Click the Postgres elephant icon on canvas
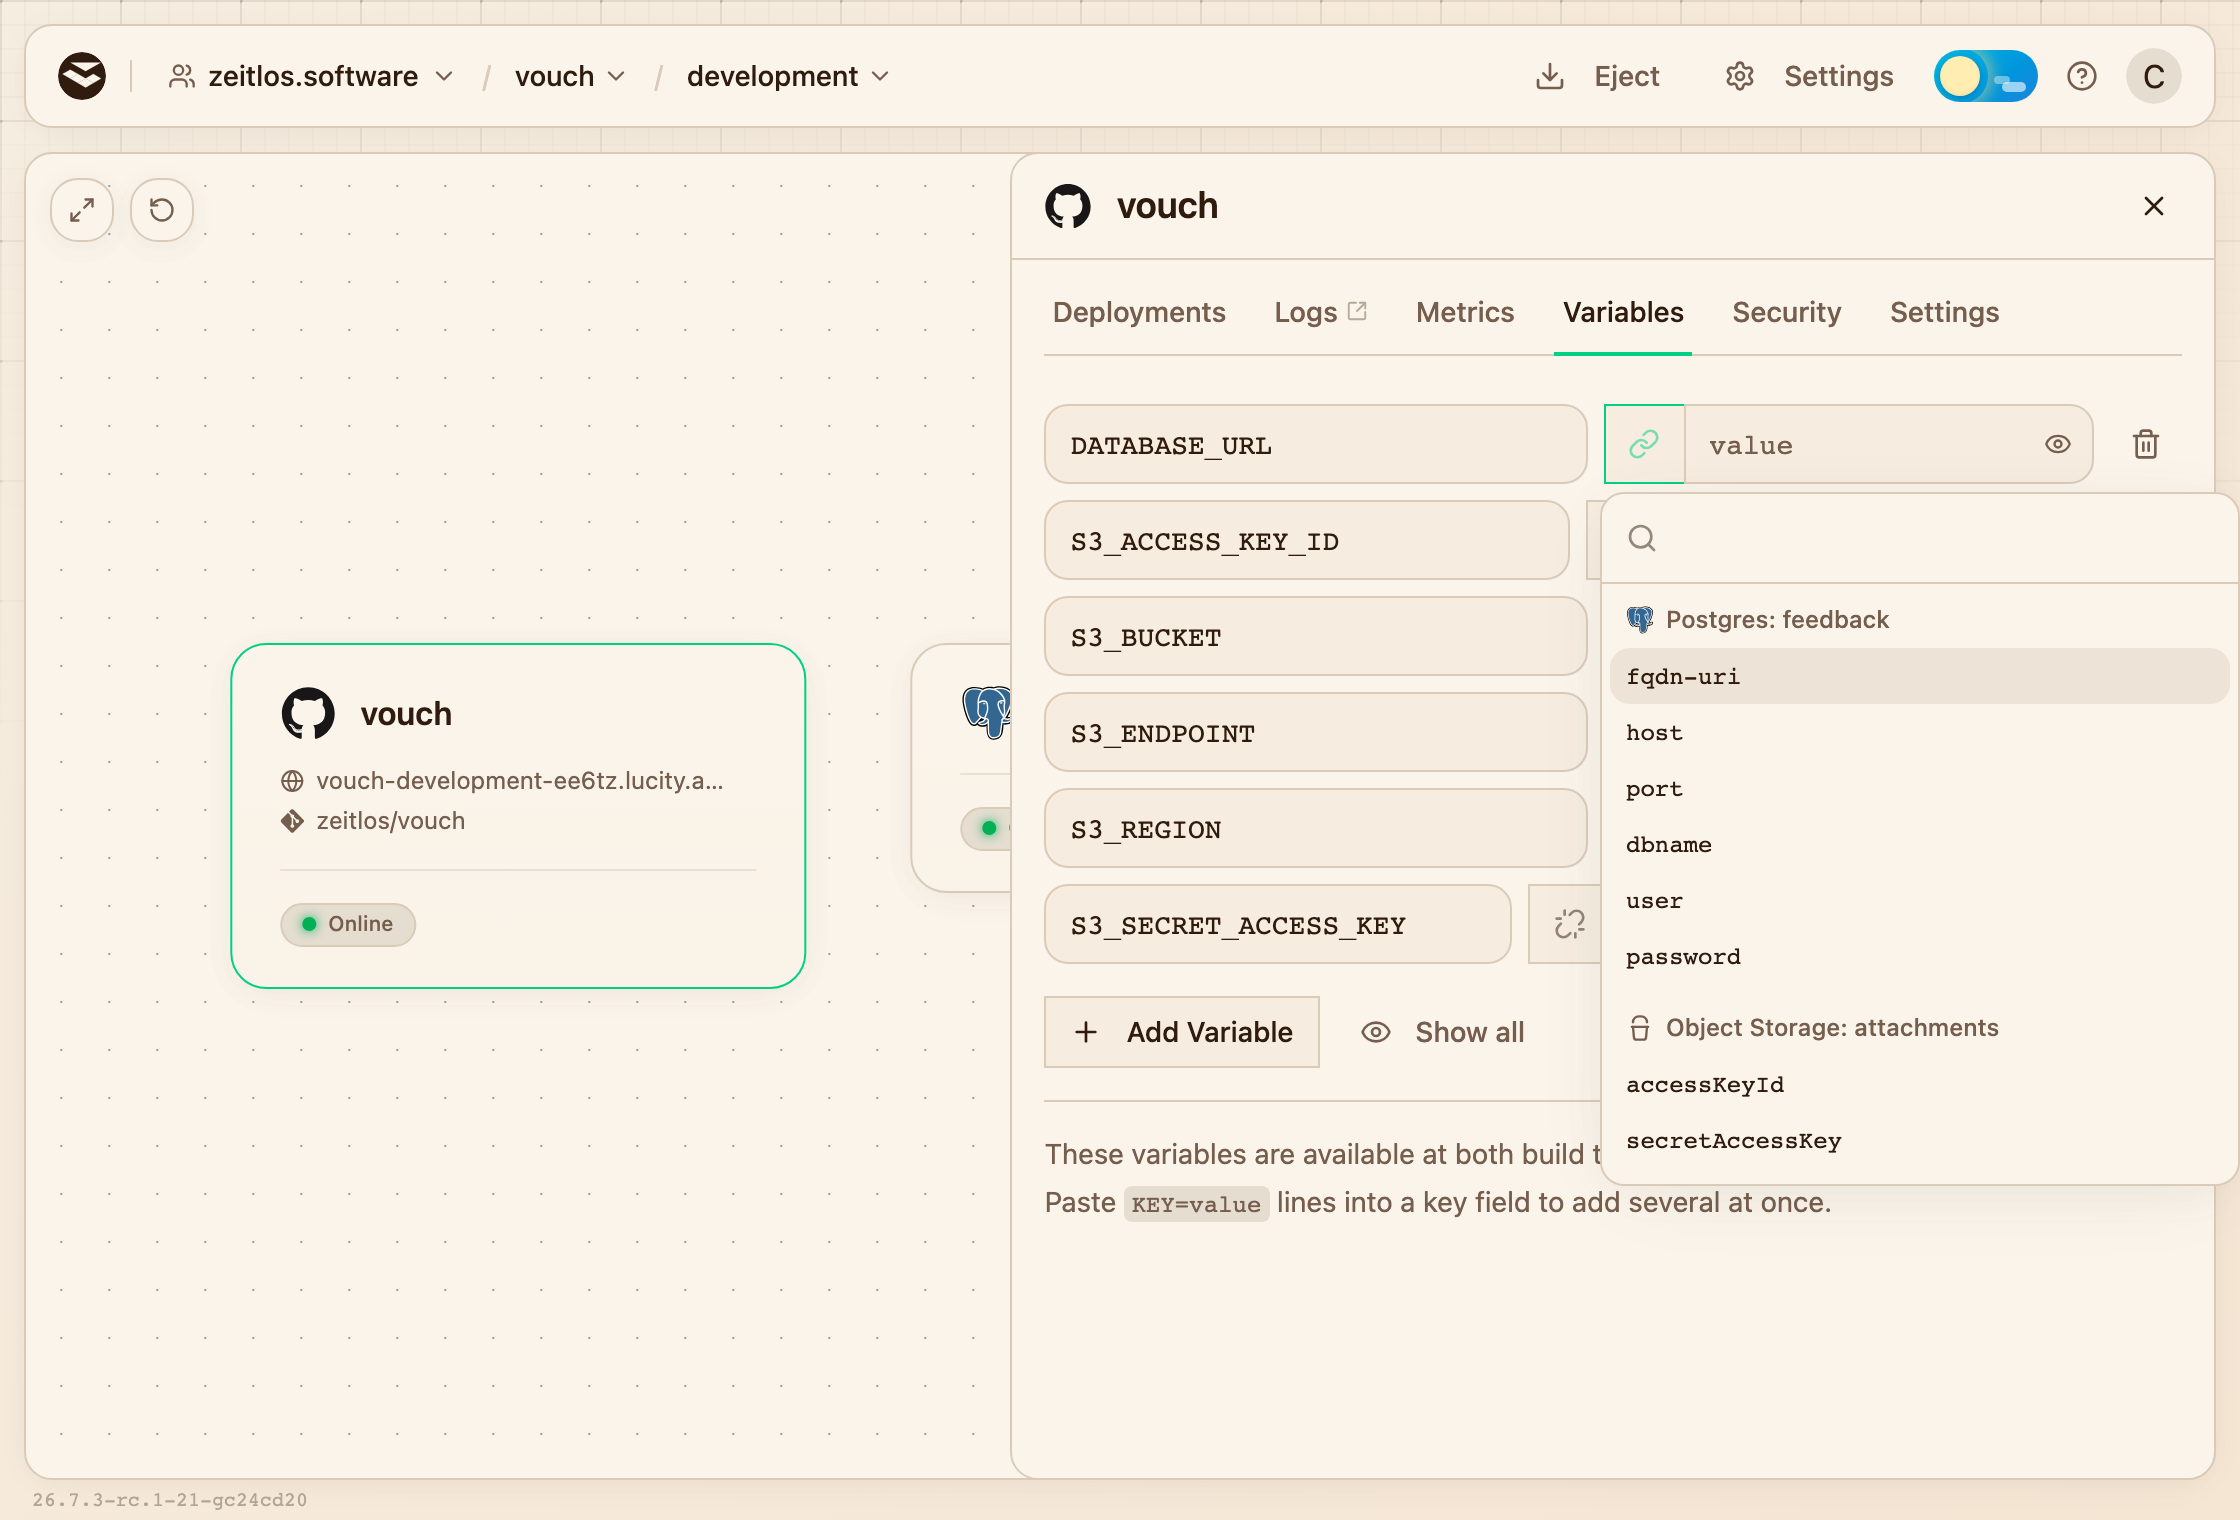Viewport: 2240px width, 1520px height. tap(987, 712)
